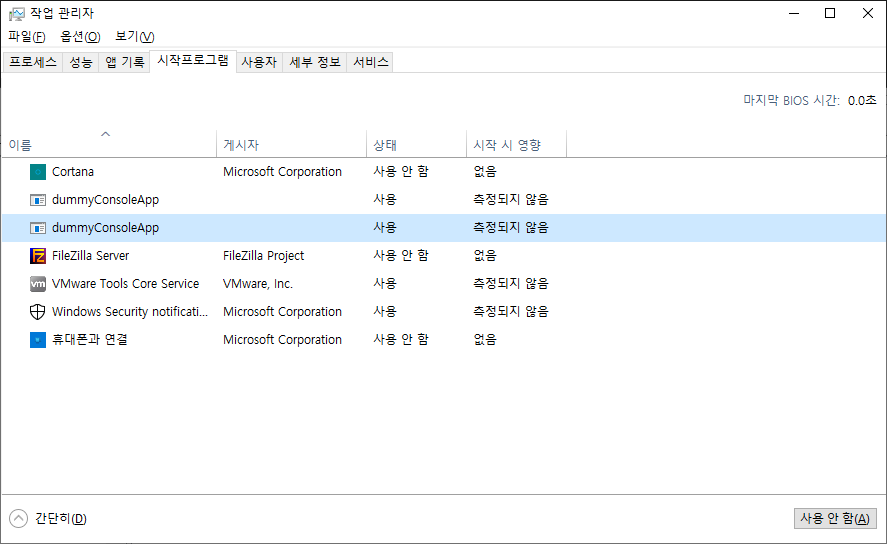Switch to the 서비스 tab
This screenshot has width=887, height=544.
pos(371,62)
